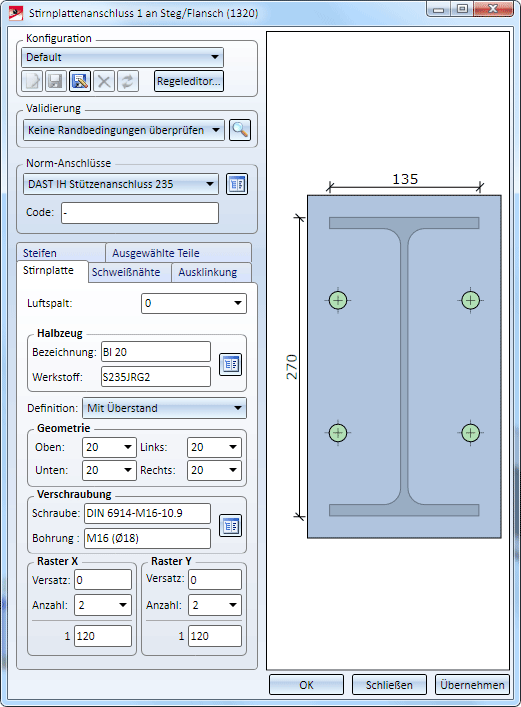Open the Verschraubung catalog table icon
The width and height of the screenshot is (521, 707).
pyautogui.click(x=231, y=526)
